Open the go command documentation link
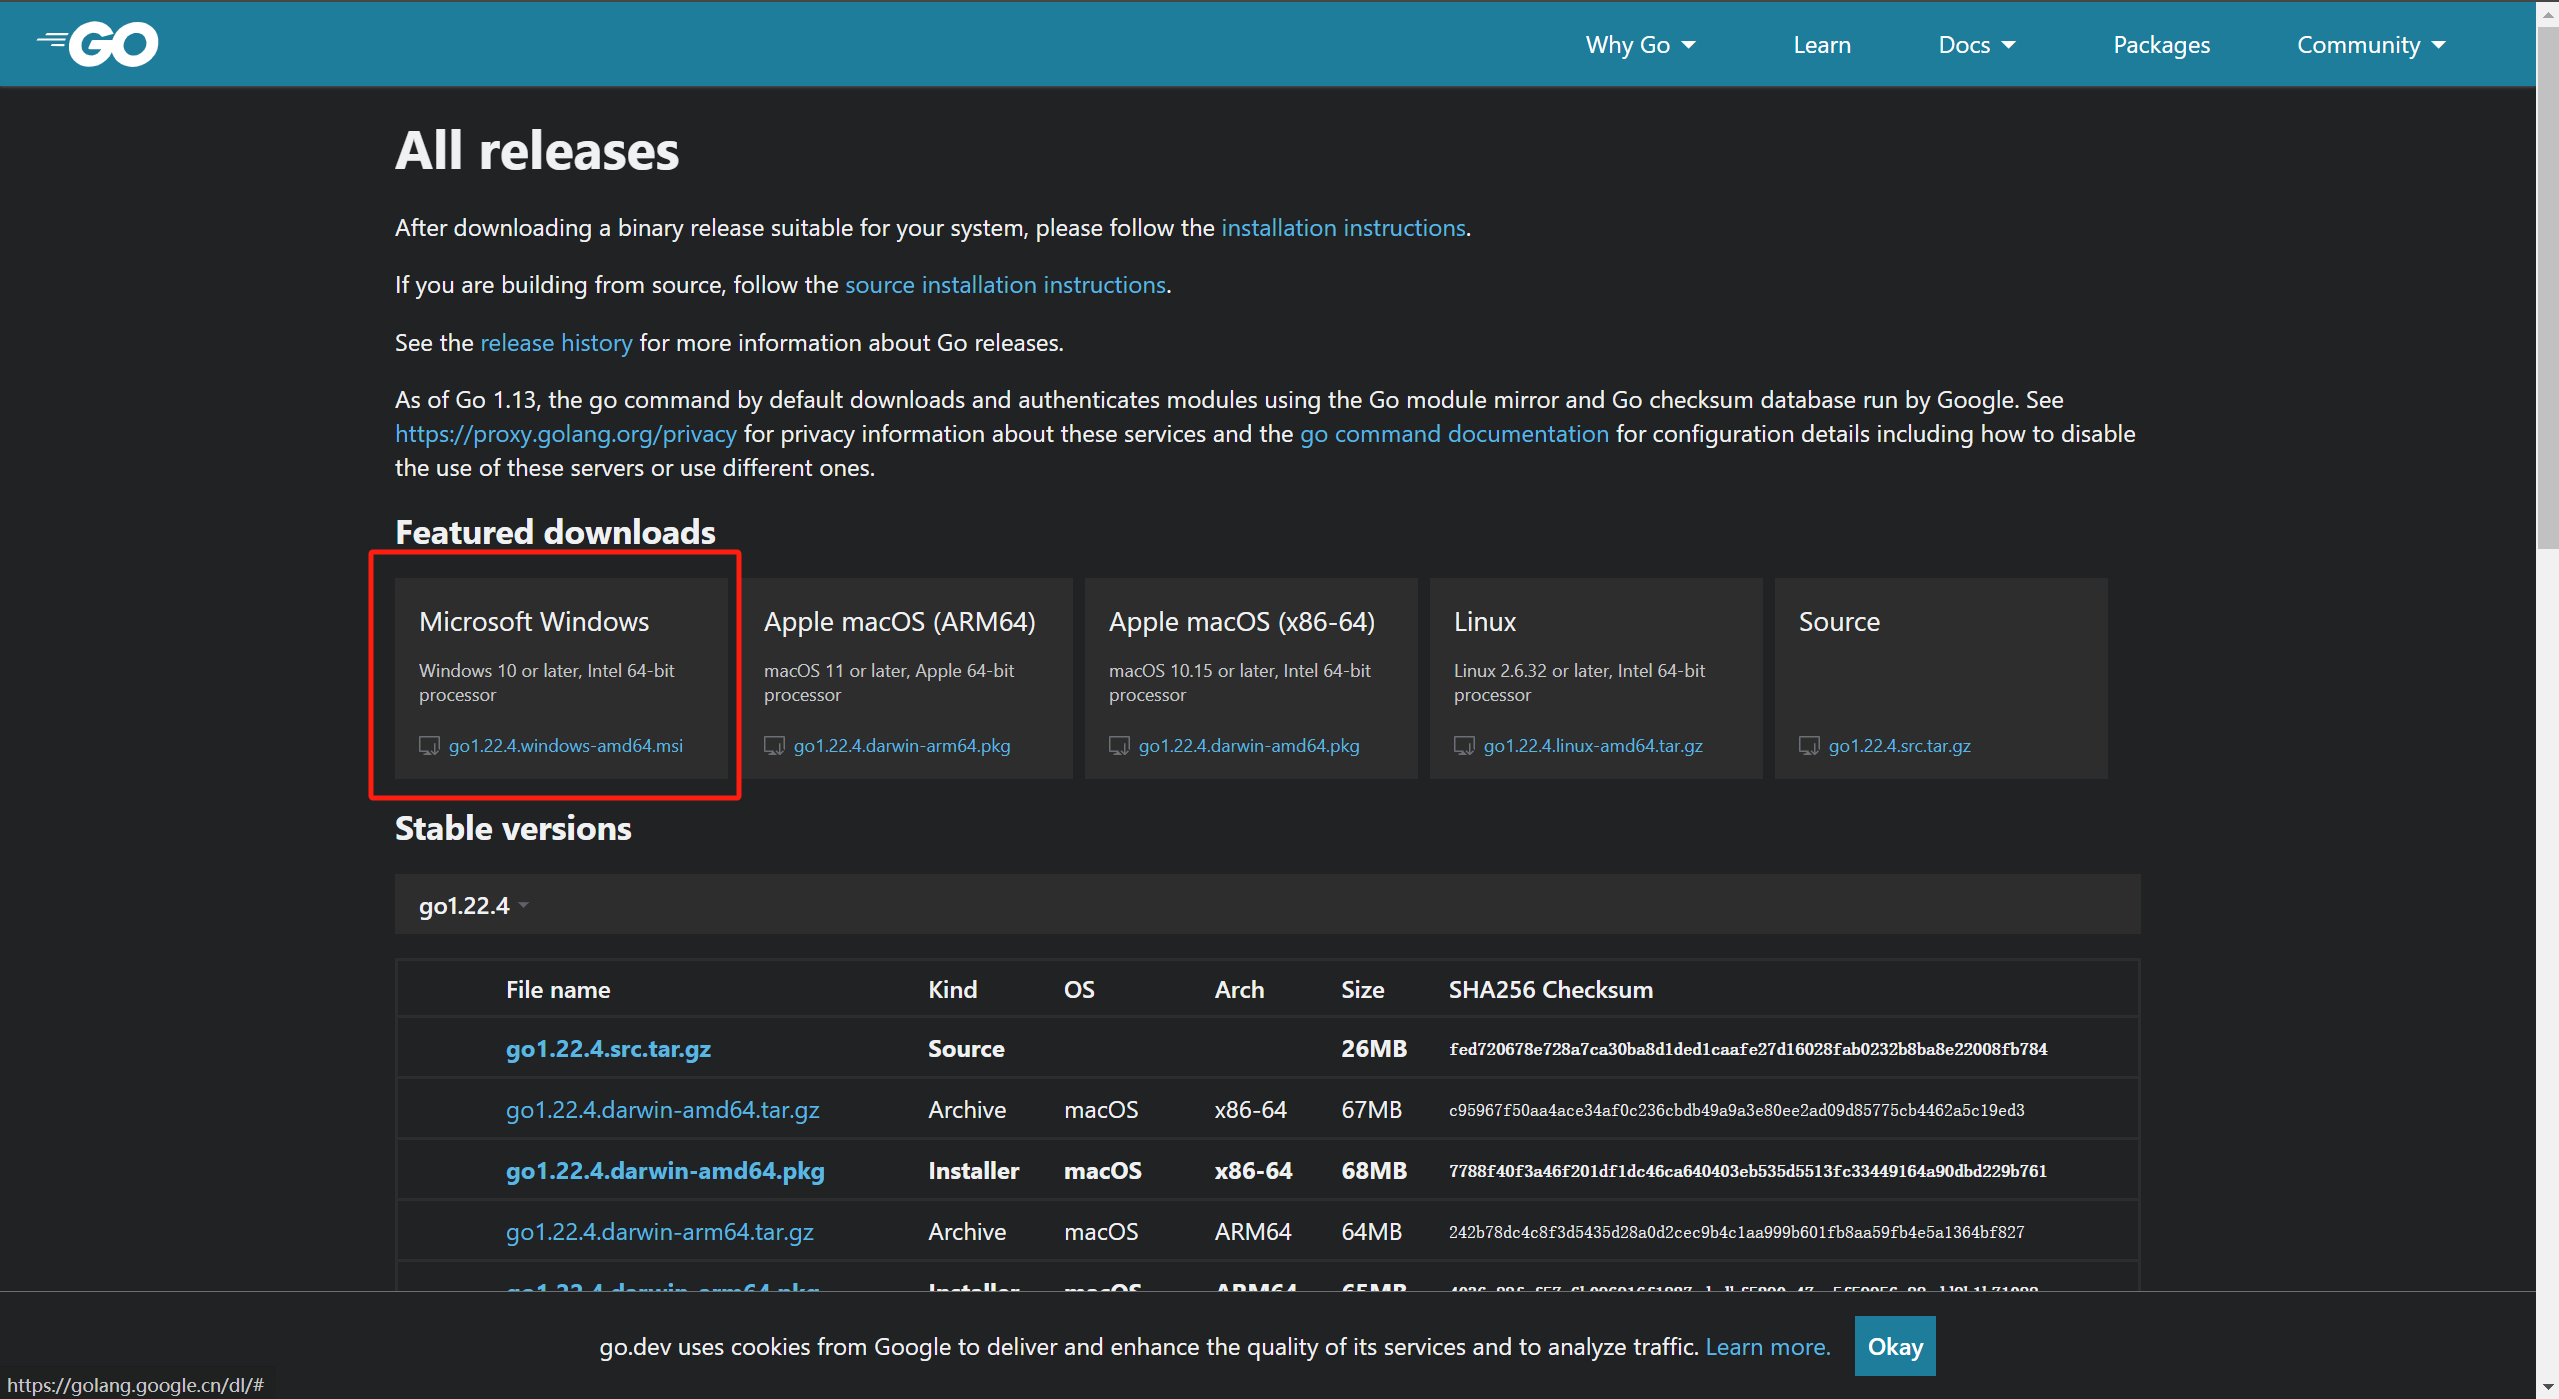This screenshot has width=2559, height=1399. [1454, 434]
